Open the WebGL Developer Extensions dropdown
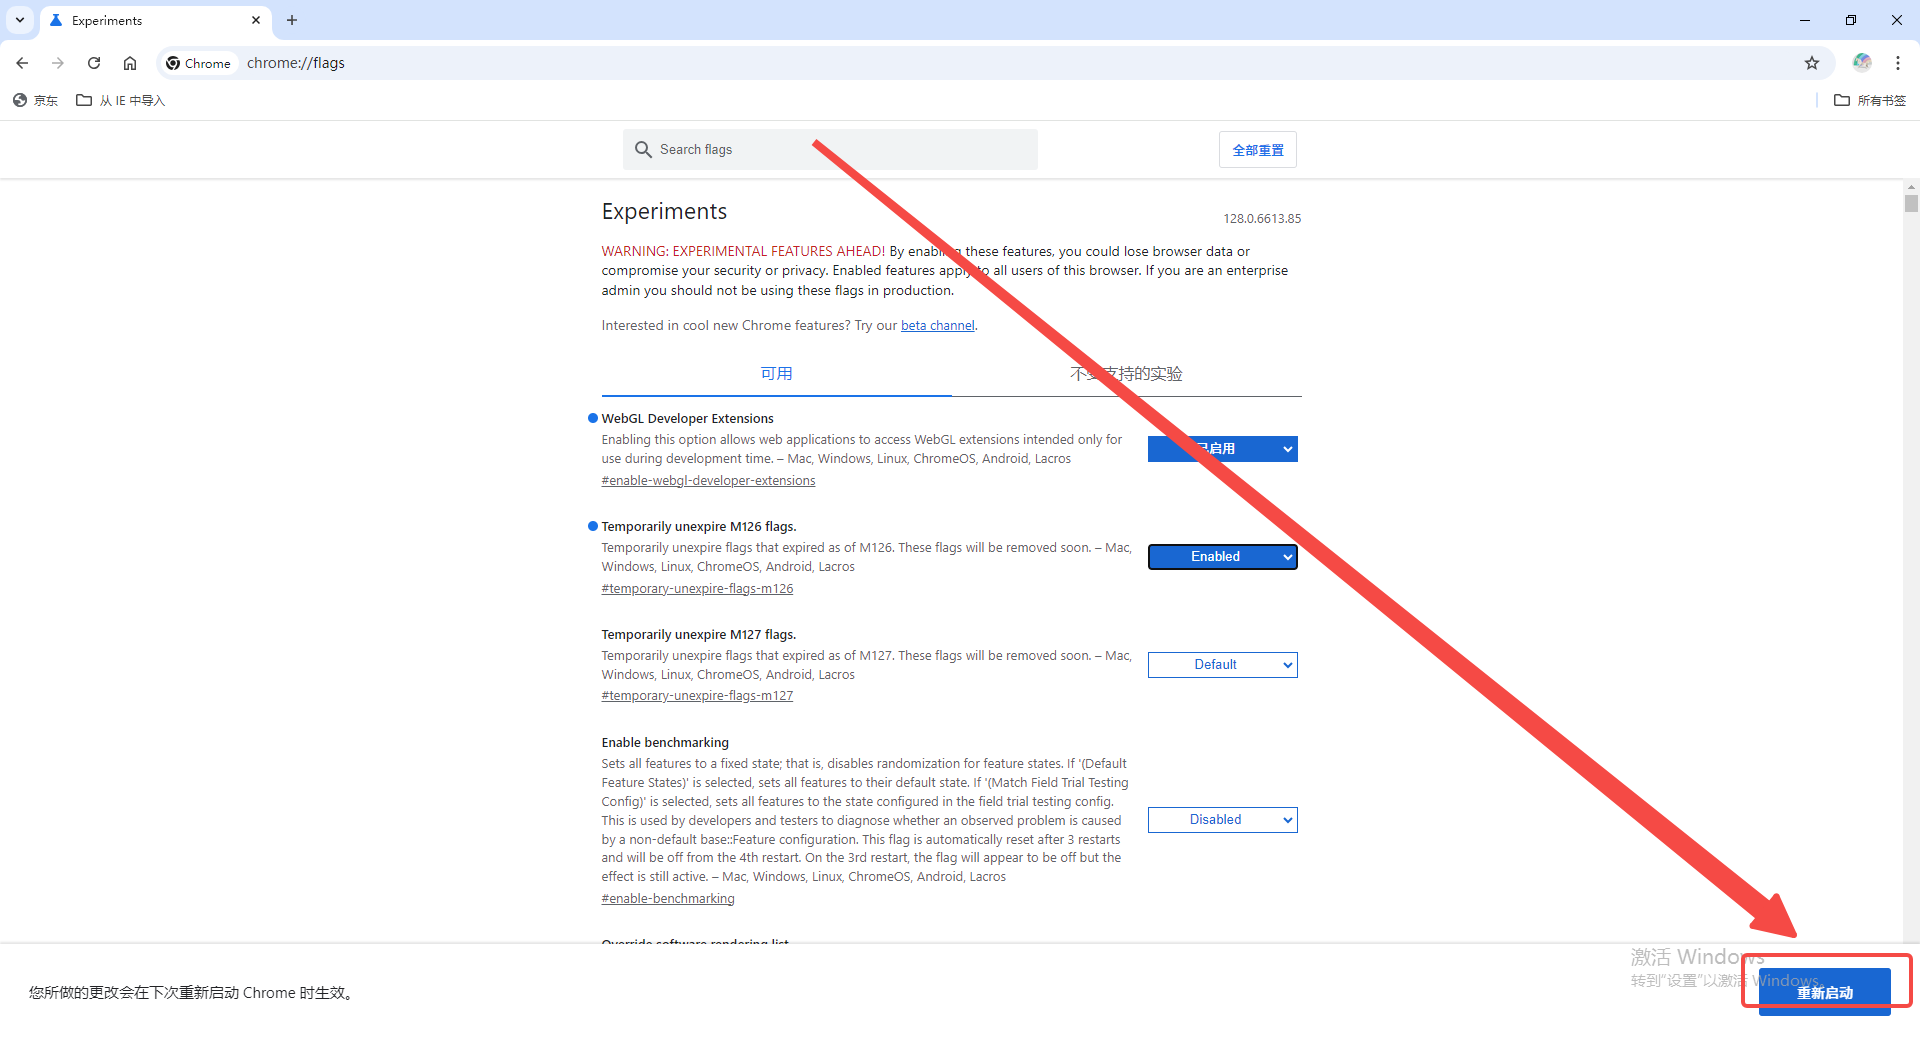The image size is (1920, 1040). click(1222, 449)
